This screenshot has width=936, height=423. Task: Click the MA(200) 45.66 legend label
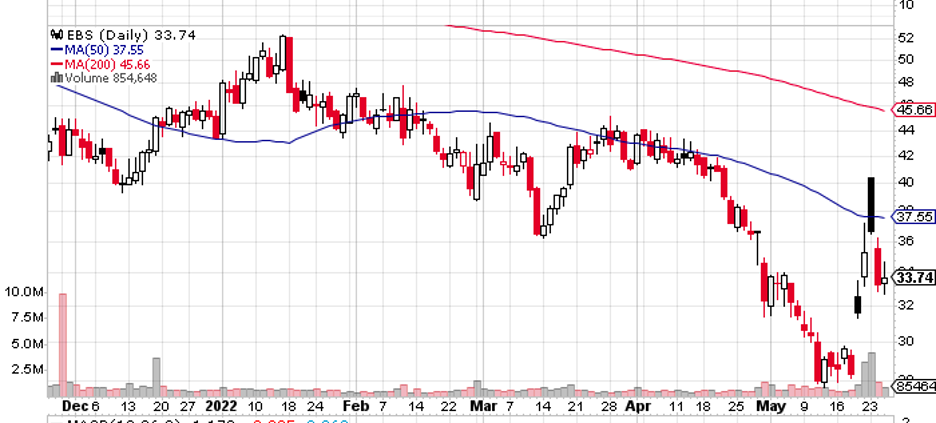(108, 64)
